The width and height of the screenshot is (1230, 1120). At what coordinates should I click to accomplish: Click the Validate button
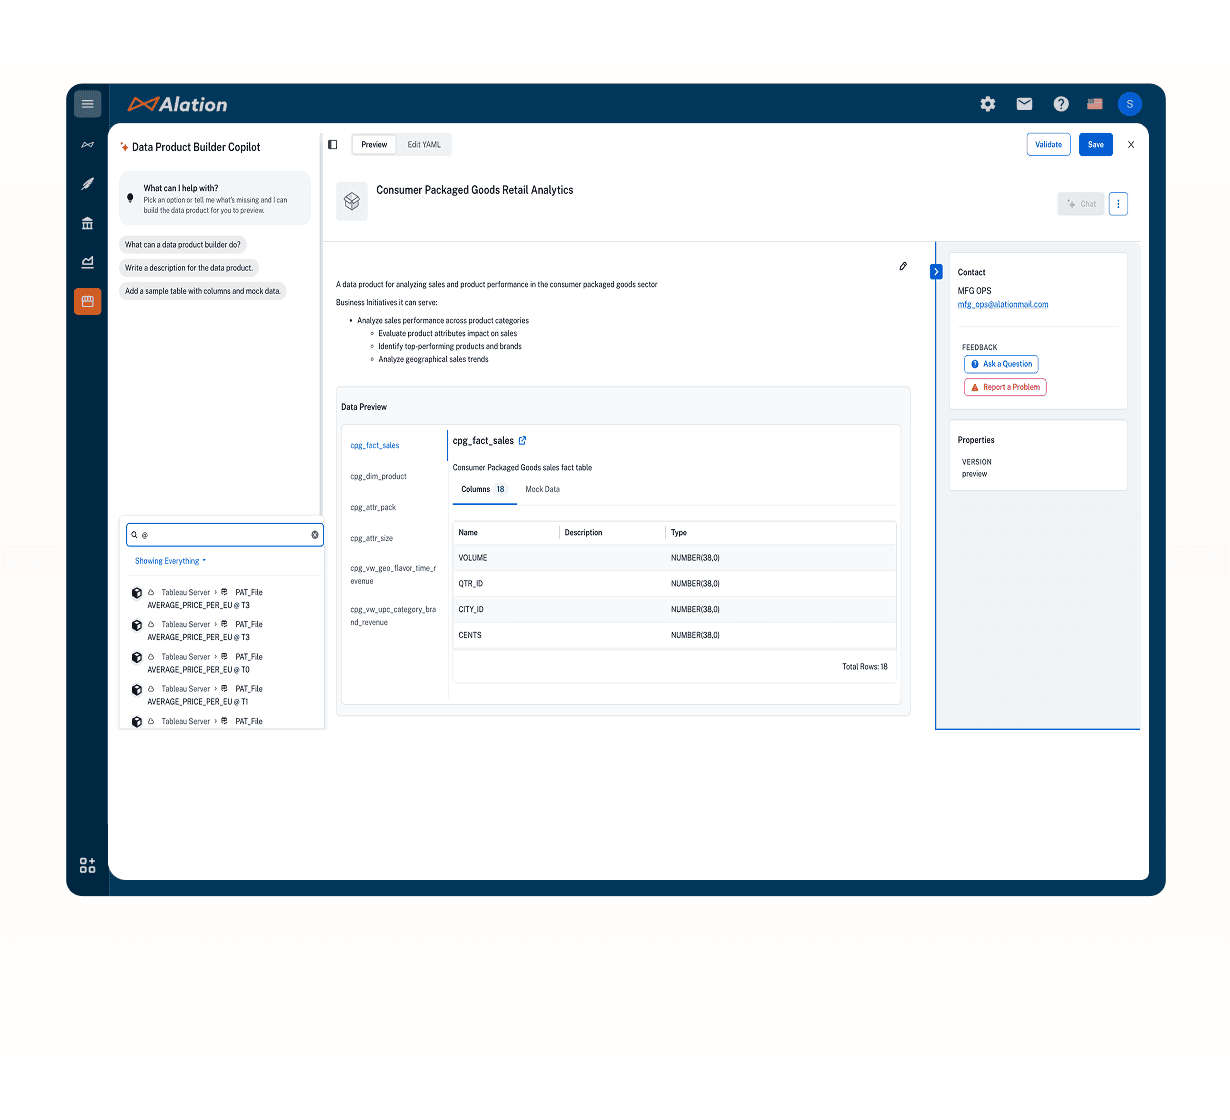pos(1048,144)
